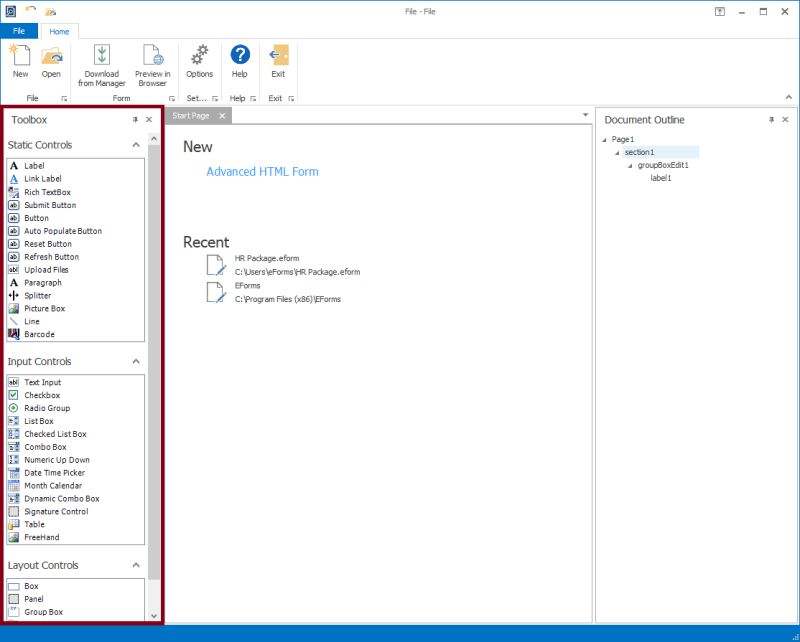Screen dimensions: 800x642
Task: Create a new Advanced HTML Form
Action: tap(262, 171)
